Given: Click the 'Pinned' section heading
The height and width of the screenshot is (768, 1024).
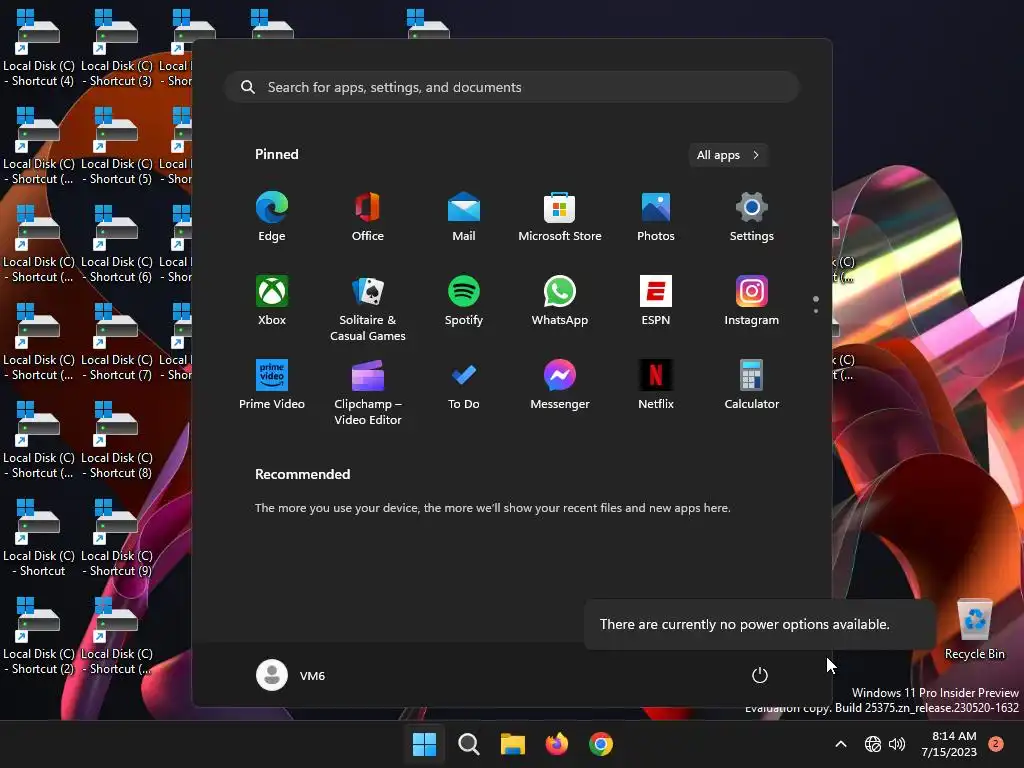Looking at the screenshot, I should click(276, 154).
